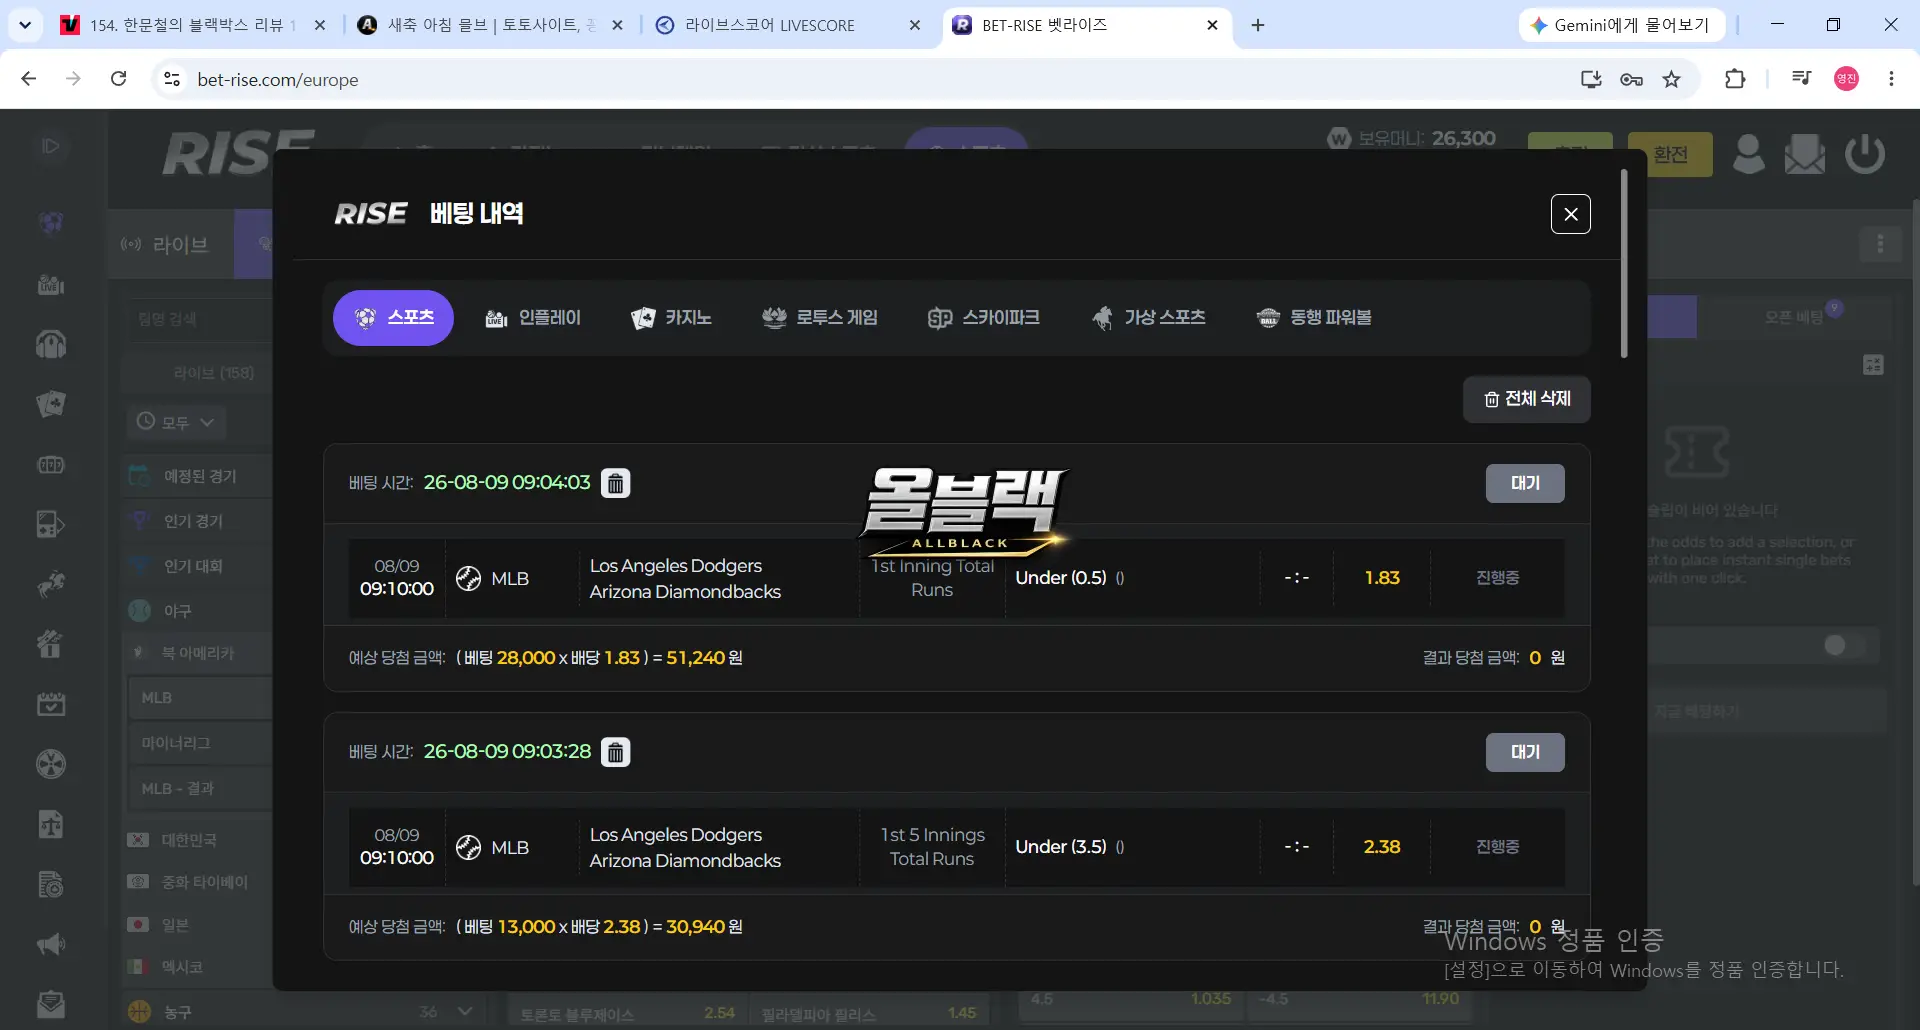
Task: Toggle the switch in the bet slip panel
Action: (x=1845, y=645)
